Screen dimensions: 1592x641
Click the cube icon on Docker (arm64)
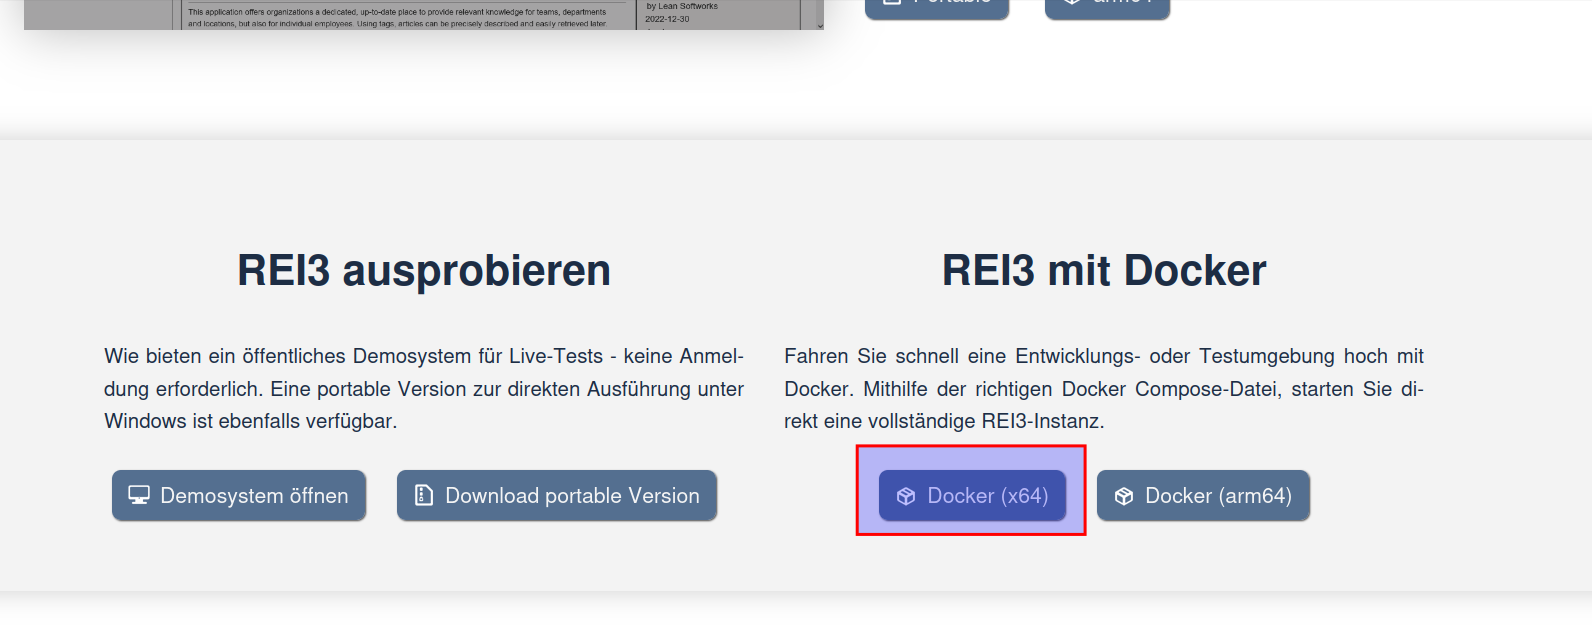(x=1124, y=497)
